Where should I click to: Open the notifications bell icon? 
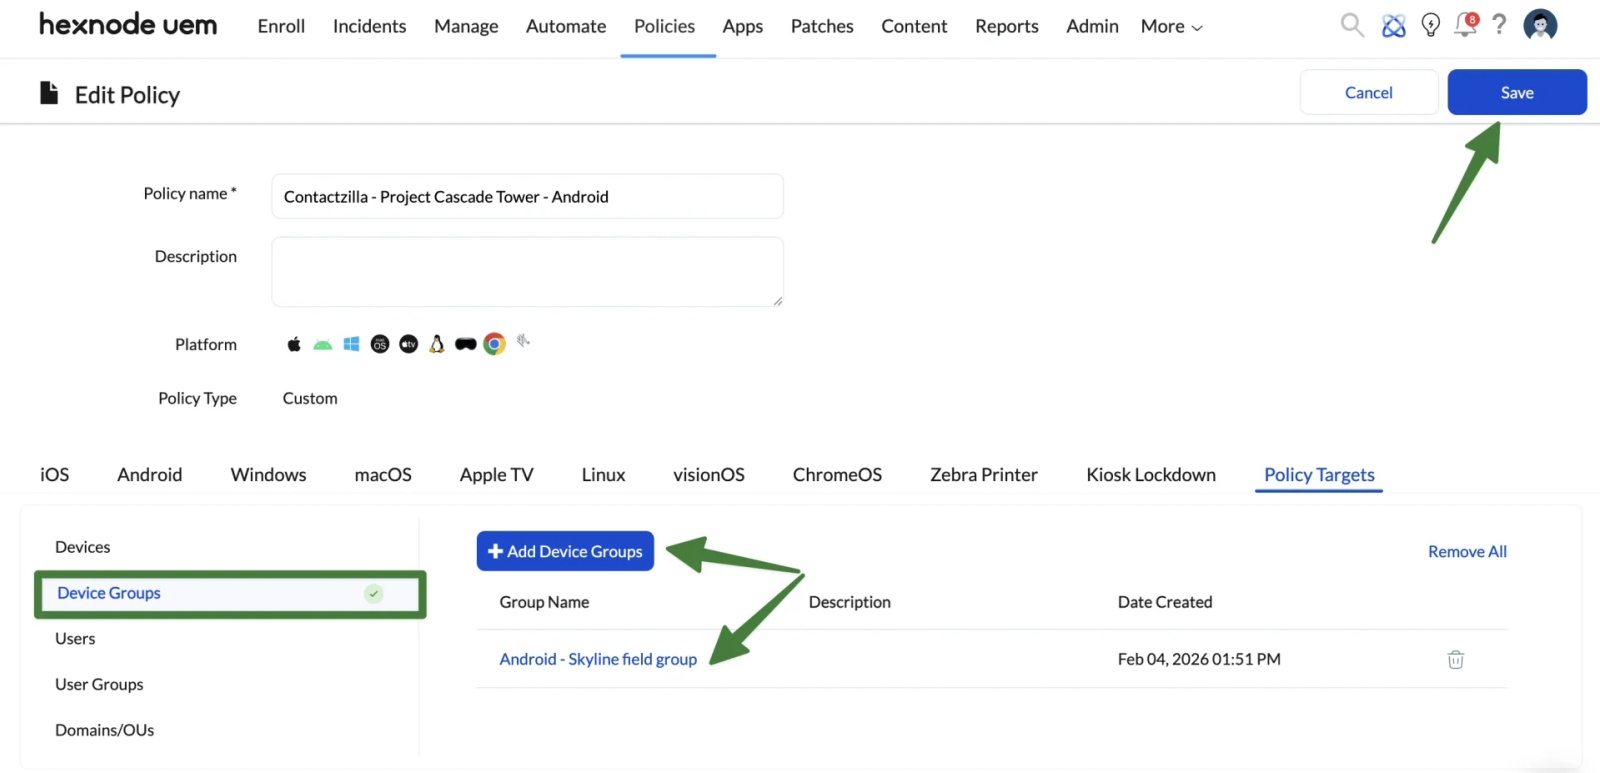pyautogui.click(x=1466, y=24)
